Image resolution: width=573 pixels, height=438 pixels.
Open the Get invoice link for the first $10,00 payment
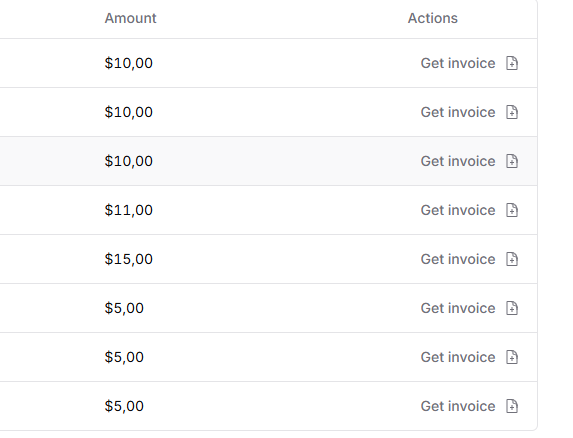coord(458,63)
